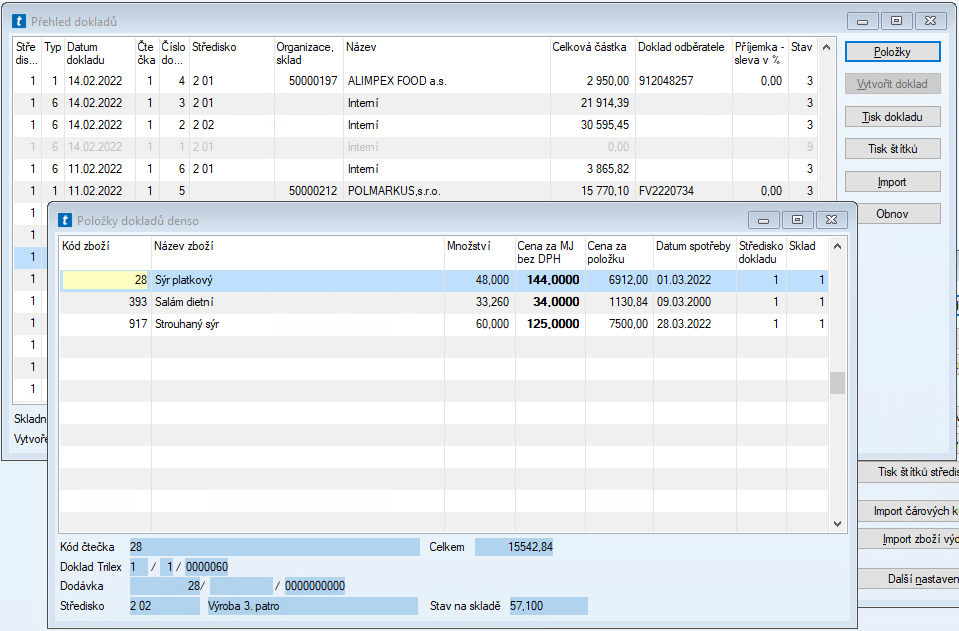The width and height of the screenshot is (959, 631).
Task: Click customer document number 912048257
Action: (666, 81)
